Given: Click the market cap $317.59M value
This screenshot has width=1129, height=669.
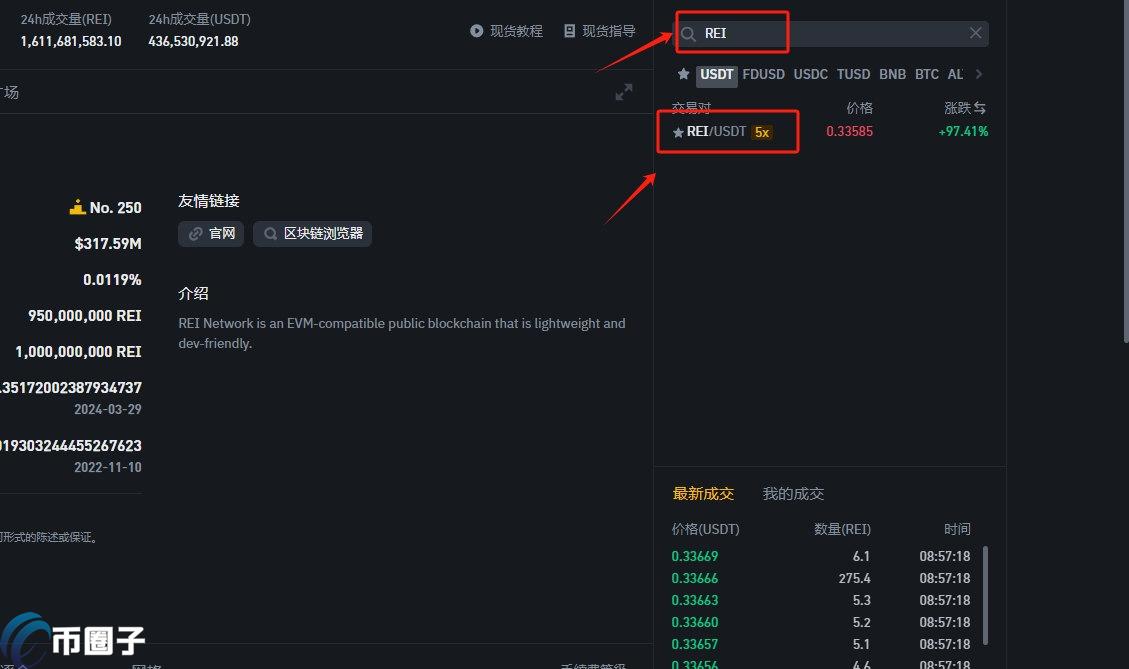Looking at the screenshot, I should pyautogui.click(x=108, y=244).
